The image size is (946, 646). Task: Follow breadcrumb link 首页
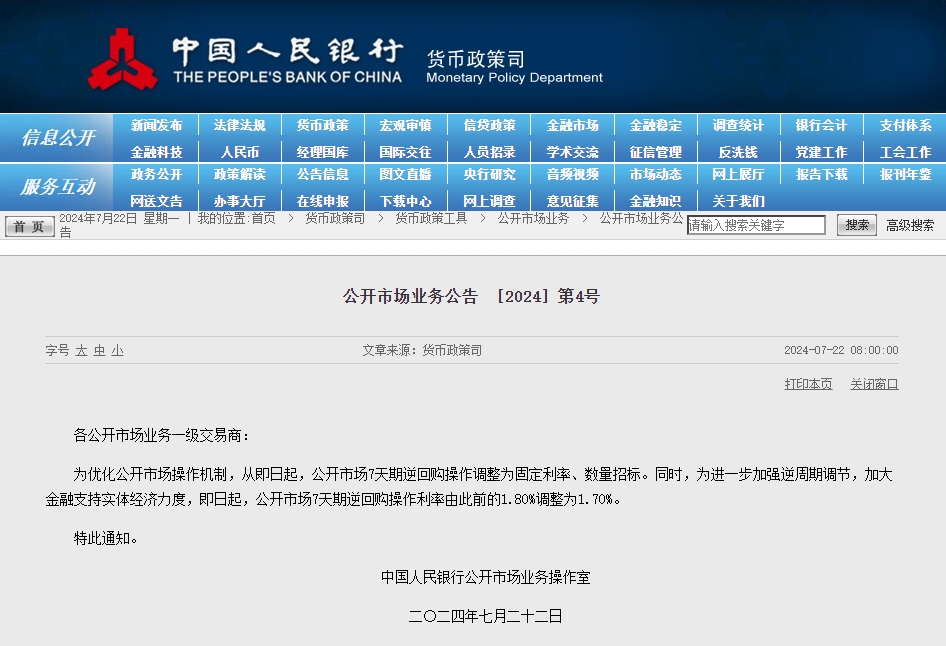coord(264,218)
